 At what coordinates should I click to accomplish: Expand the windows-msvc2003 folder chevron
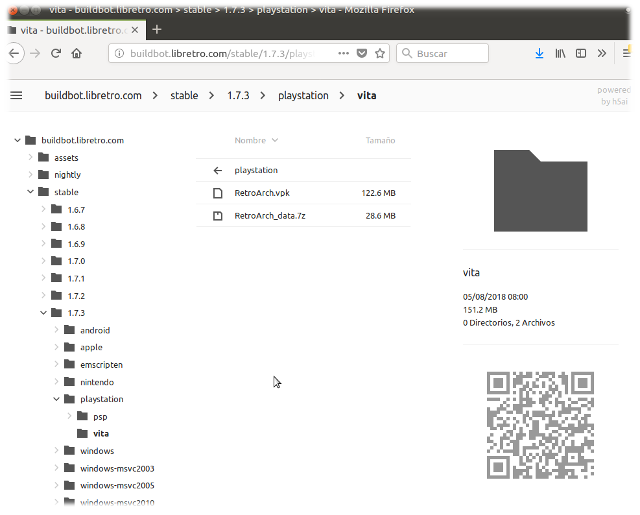tap(56, 468)
